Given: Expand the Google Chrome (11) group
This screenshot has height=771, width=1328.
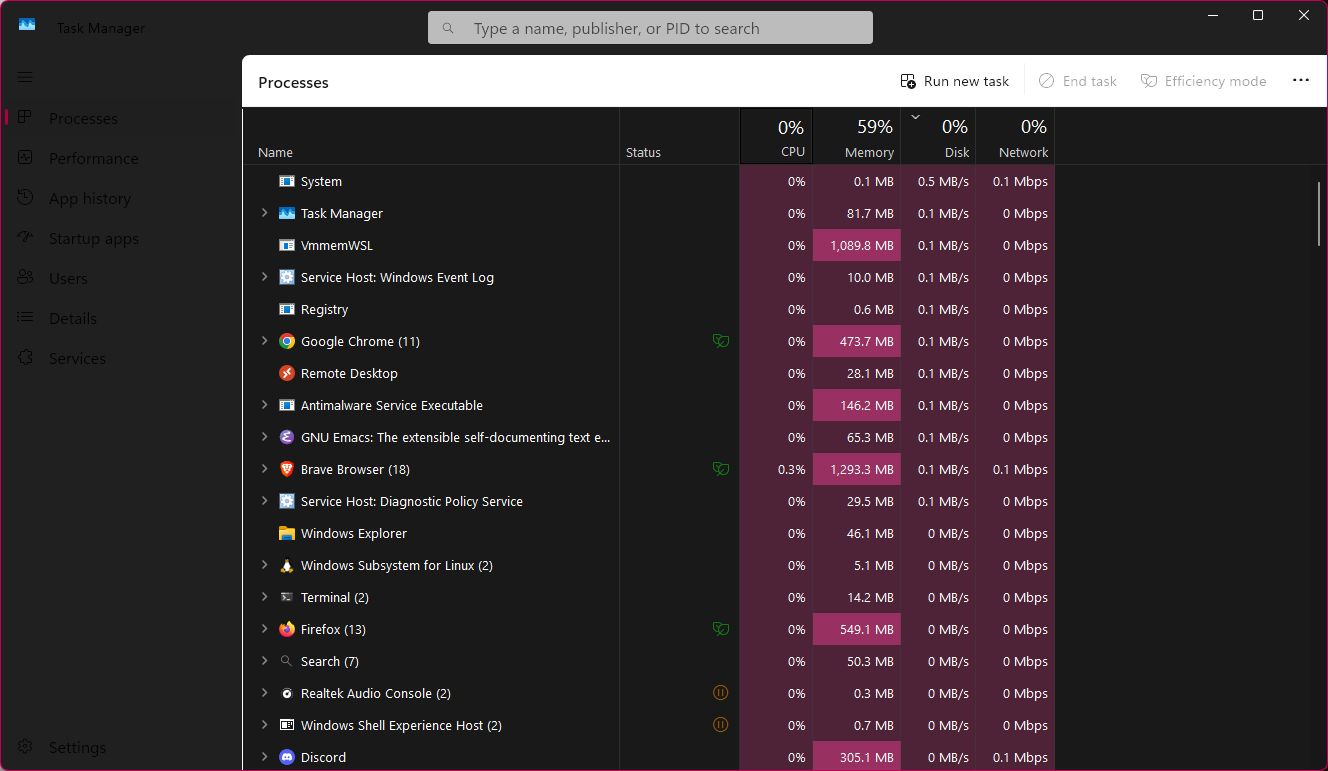Looking at the screenshot, I should [264, 341].
